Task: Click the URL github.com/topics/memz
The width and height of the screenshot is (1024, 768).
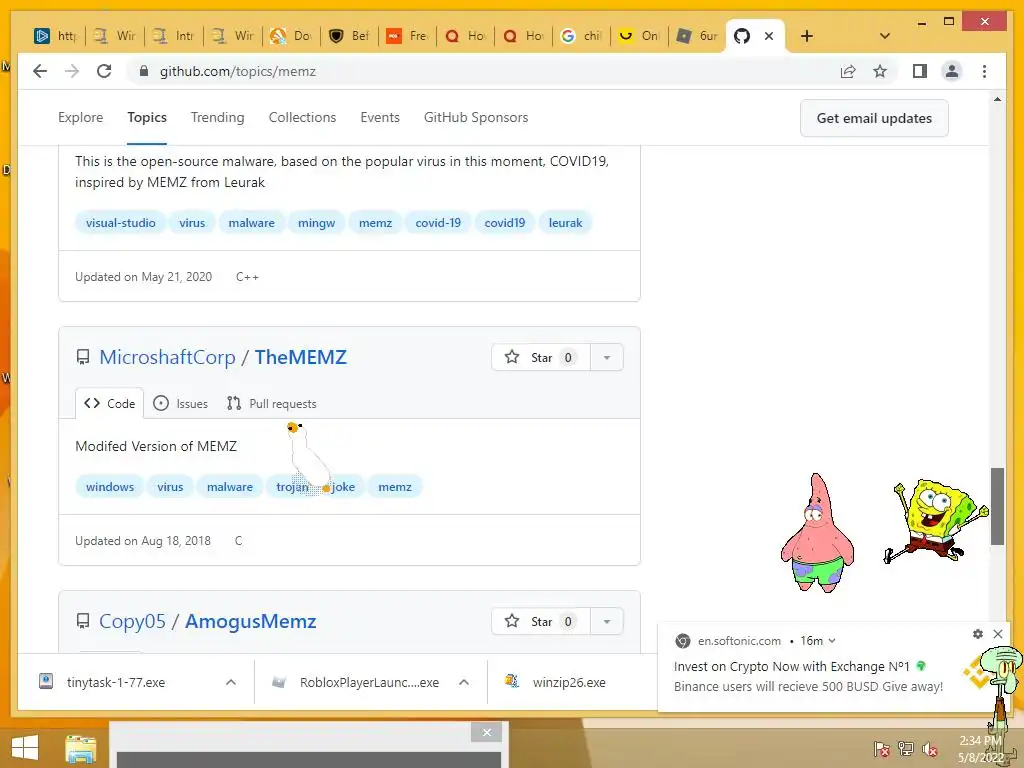Action: point(238,71)
